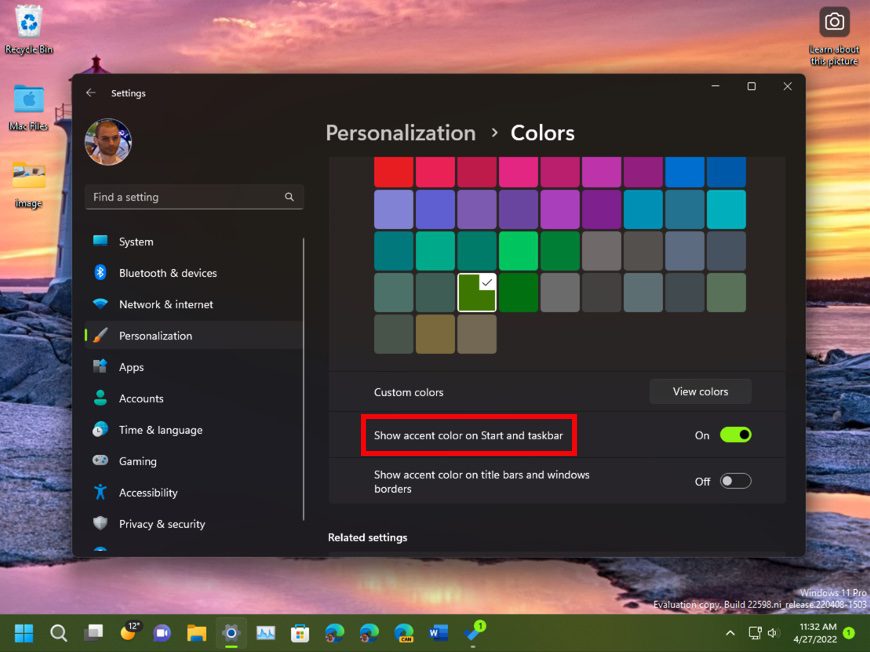The image size is (870, 652).
Task: Open Task View on the taskbar
Action: (x=93, y=633)
